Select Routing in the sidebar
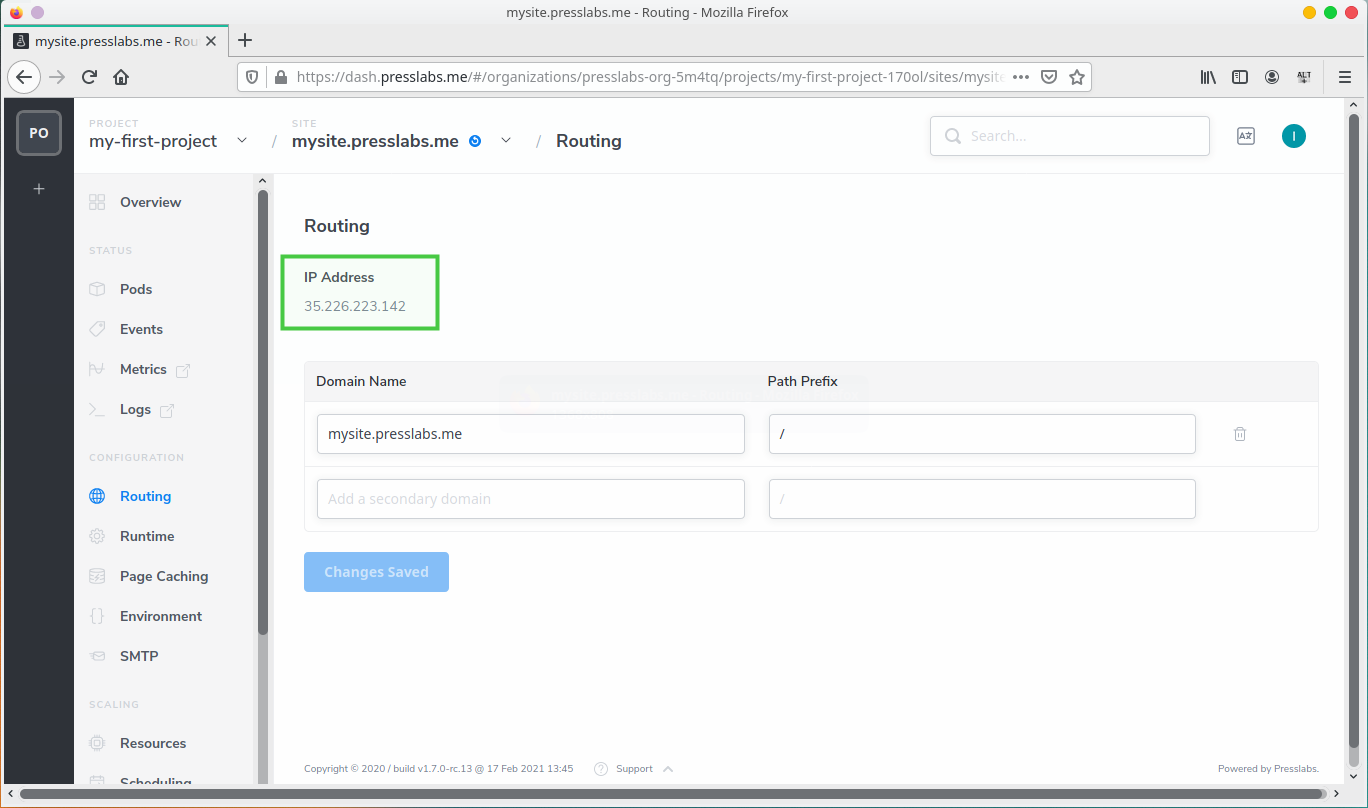Screen dimensions: 1368x808 point(145,496)
